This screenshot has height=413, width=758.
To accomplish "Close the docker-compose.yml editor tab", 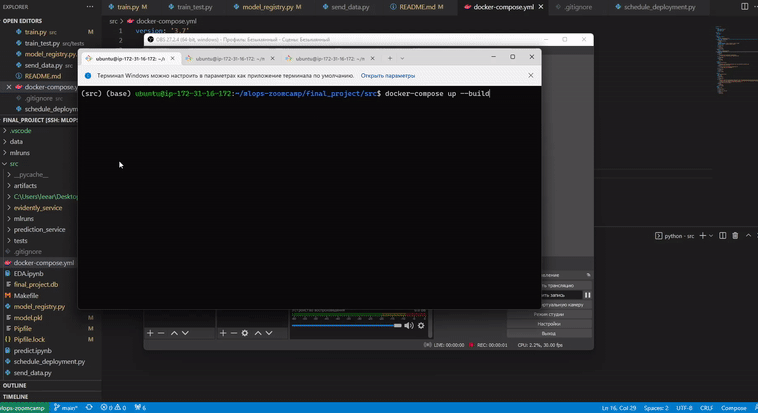I will pyautogui.click(x=540, y=7).
